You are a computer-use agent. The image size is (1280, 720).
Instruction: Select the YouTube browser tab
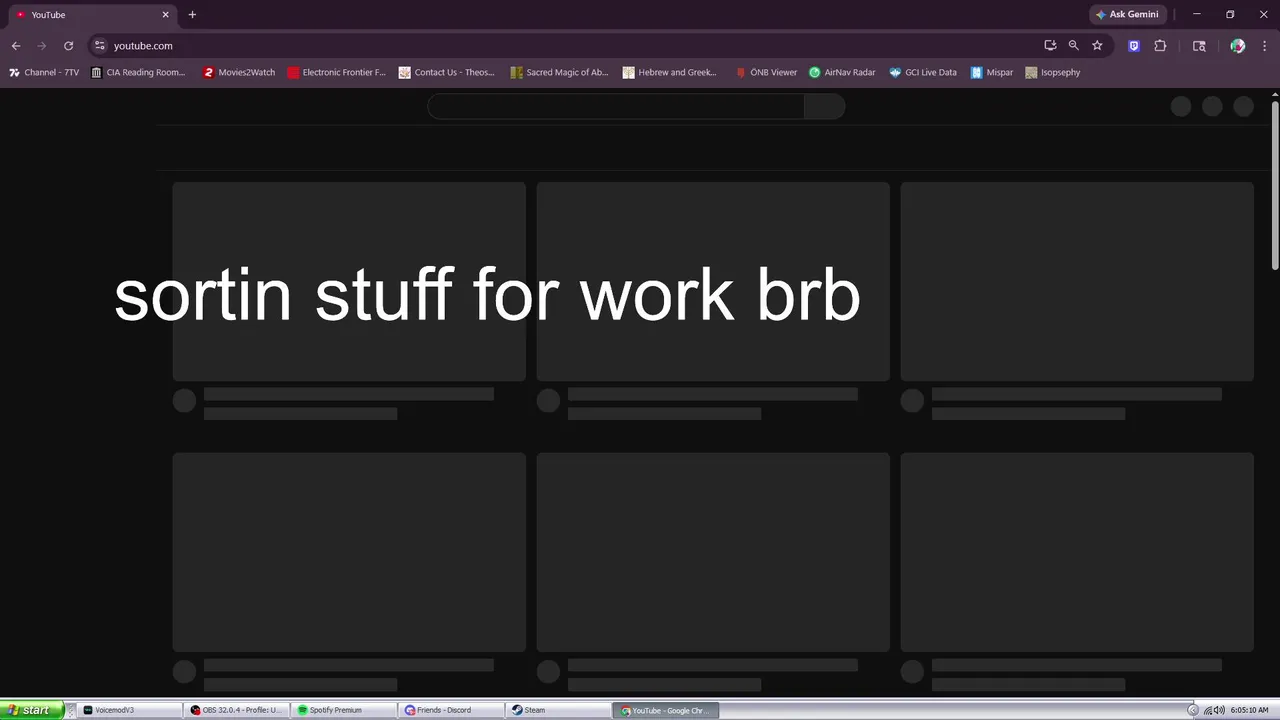(x=93, y=15)
